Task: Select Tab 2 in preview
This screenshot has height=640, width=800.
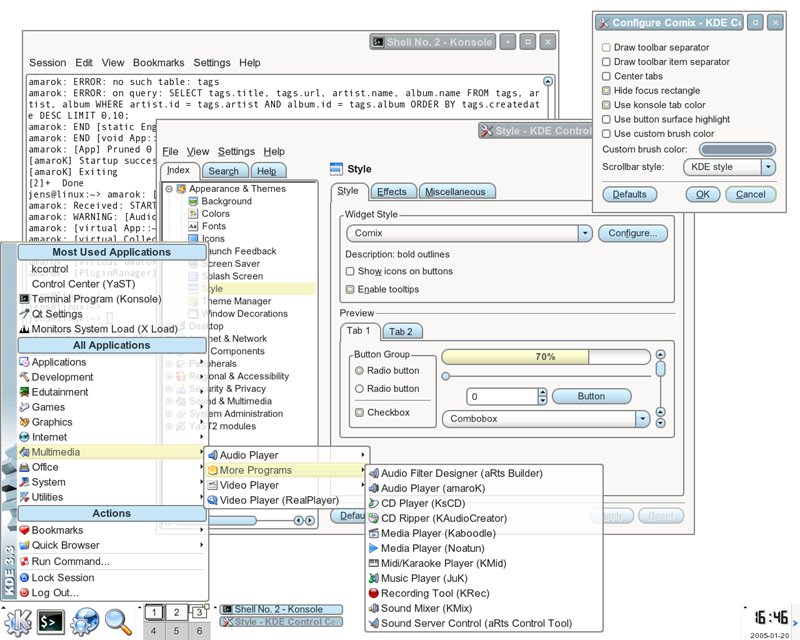Action: (x=401, y=332)
